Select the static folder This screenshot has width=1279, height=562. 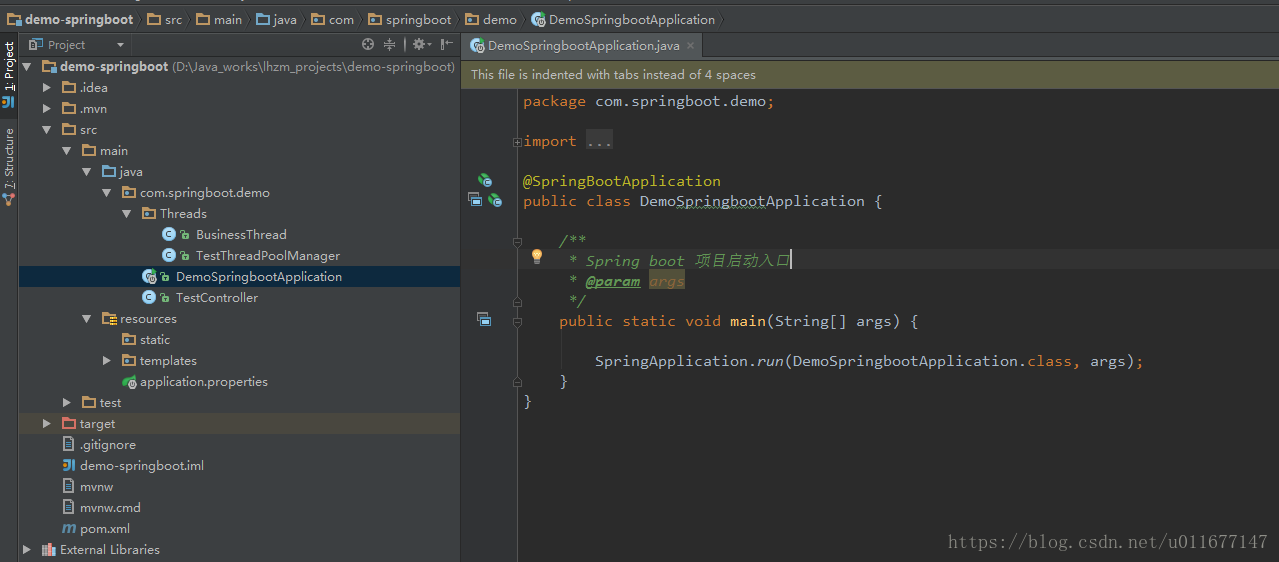point(155,340)
